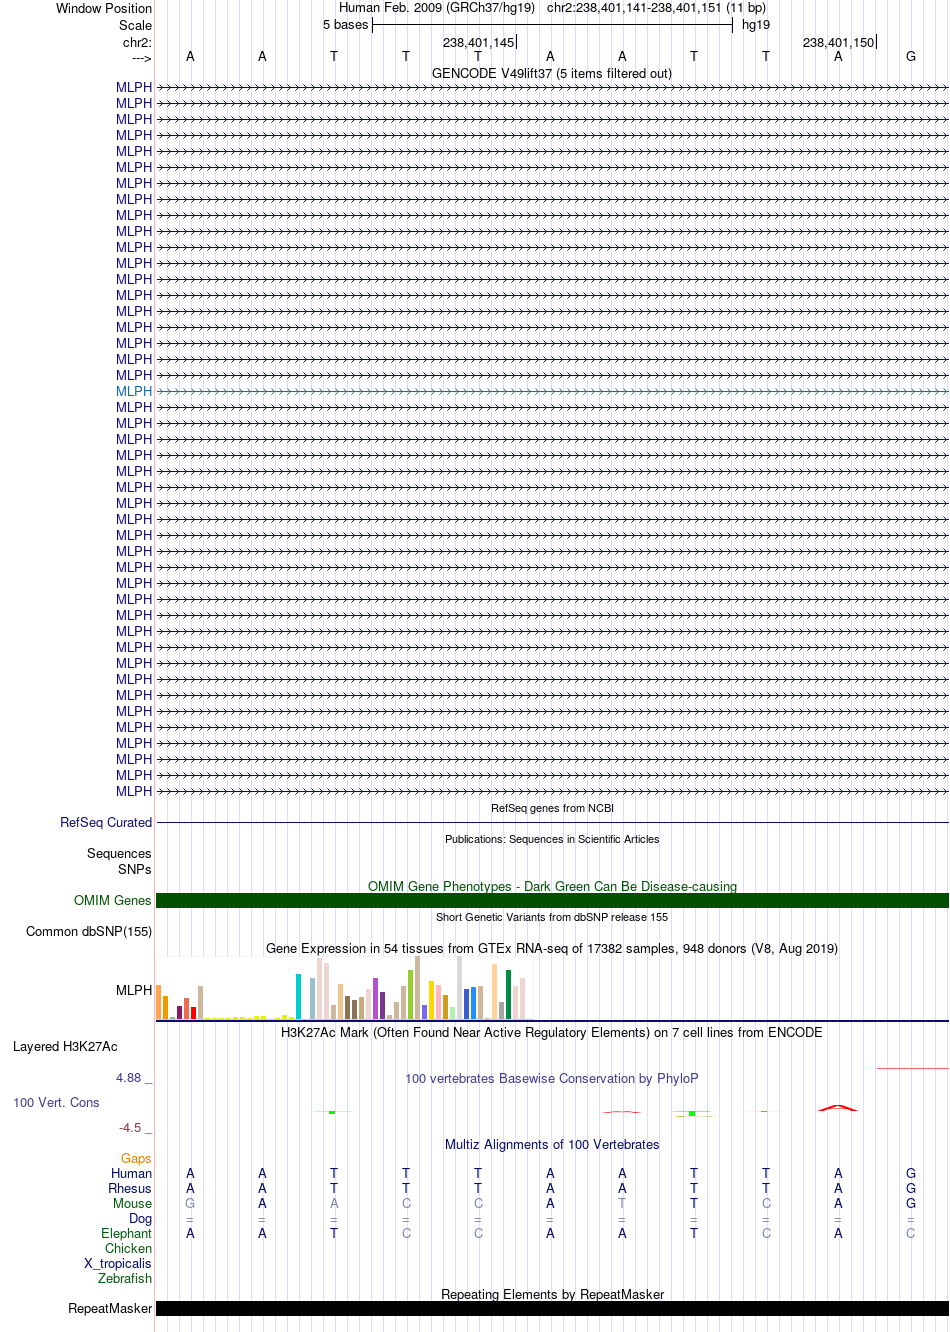Select the Mouse alignment row label
Viewport: 950px width, 1332px height.
click(133, 1204)
